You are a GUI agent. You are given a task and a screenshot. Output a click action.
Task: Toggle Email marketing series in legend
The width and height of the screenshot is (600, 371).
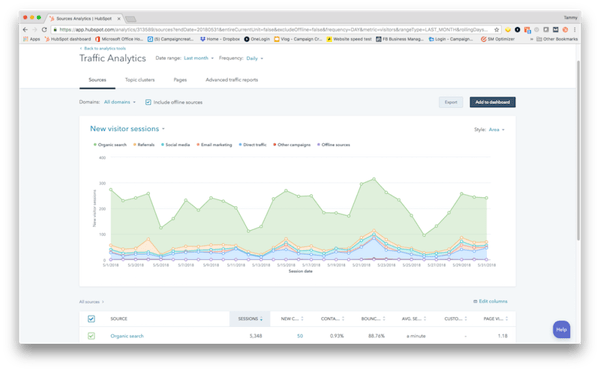(214, 145)
